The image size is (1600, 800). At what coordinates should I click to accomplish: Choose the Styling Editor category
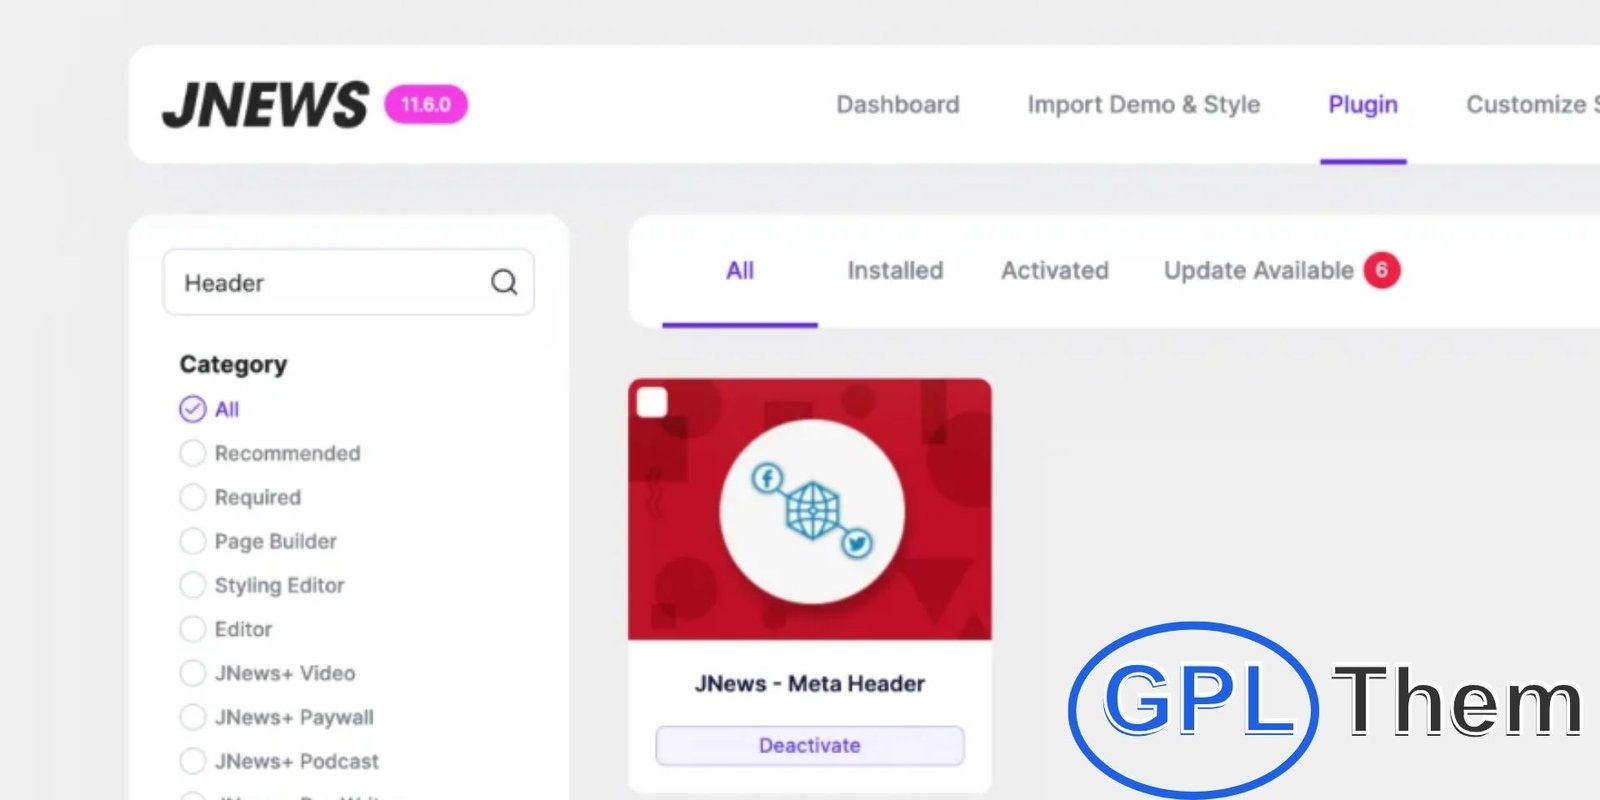click(192, 585)
